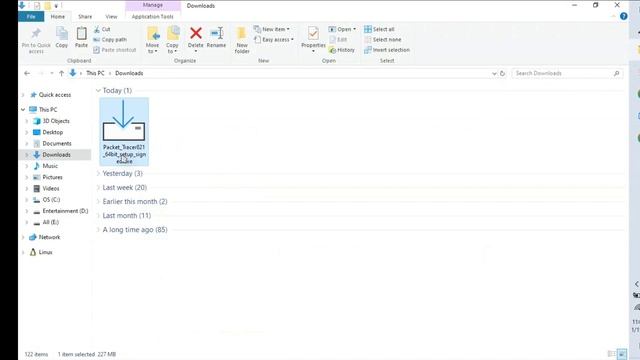Go up one folder level arrow
Image resolution: width=640 pixels, height=360 pixels.
click(61, 73)
